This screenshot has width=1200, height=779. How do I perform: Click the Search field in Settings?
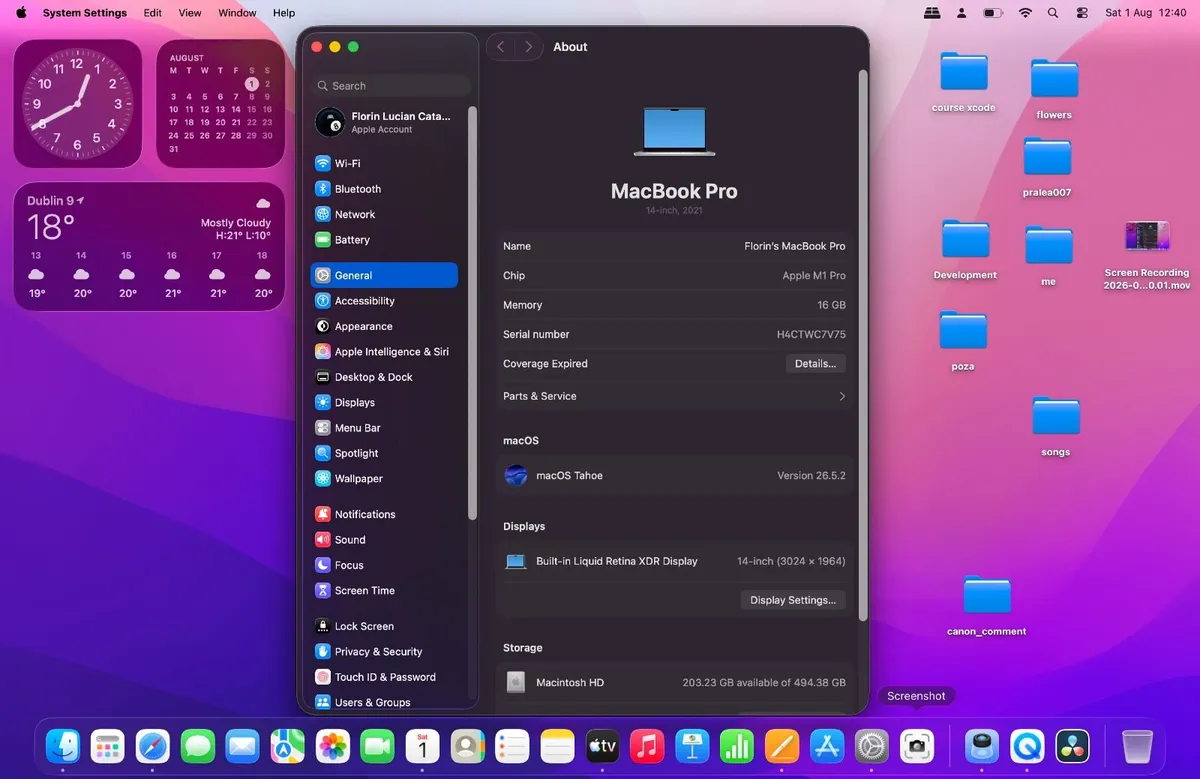(x=391, y=86)
